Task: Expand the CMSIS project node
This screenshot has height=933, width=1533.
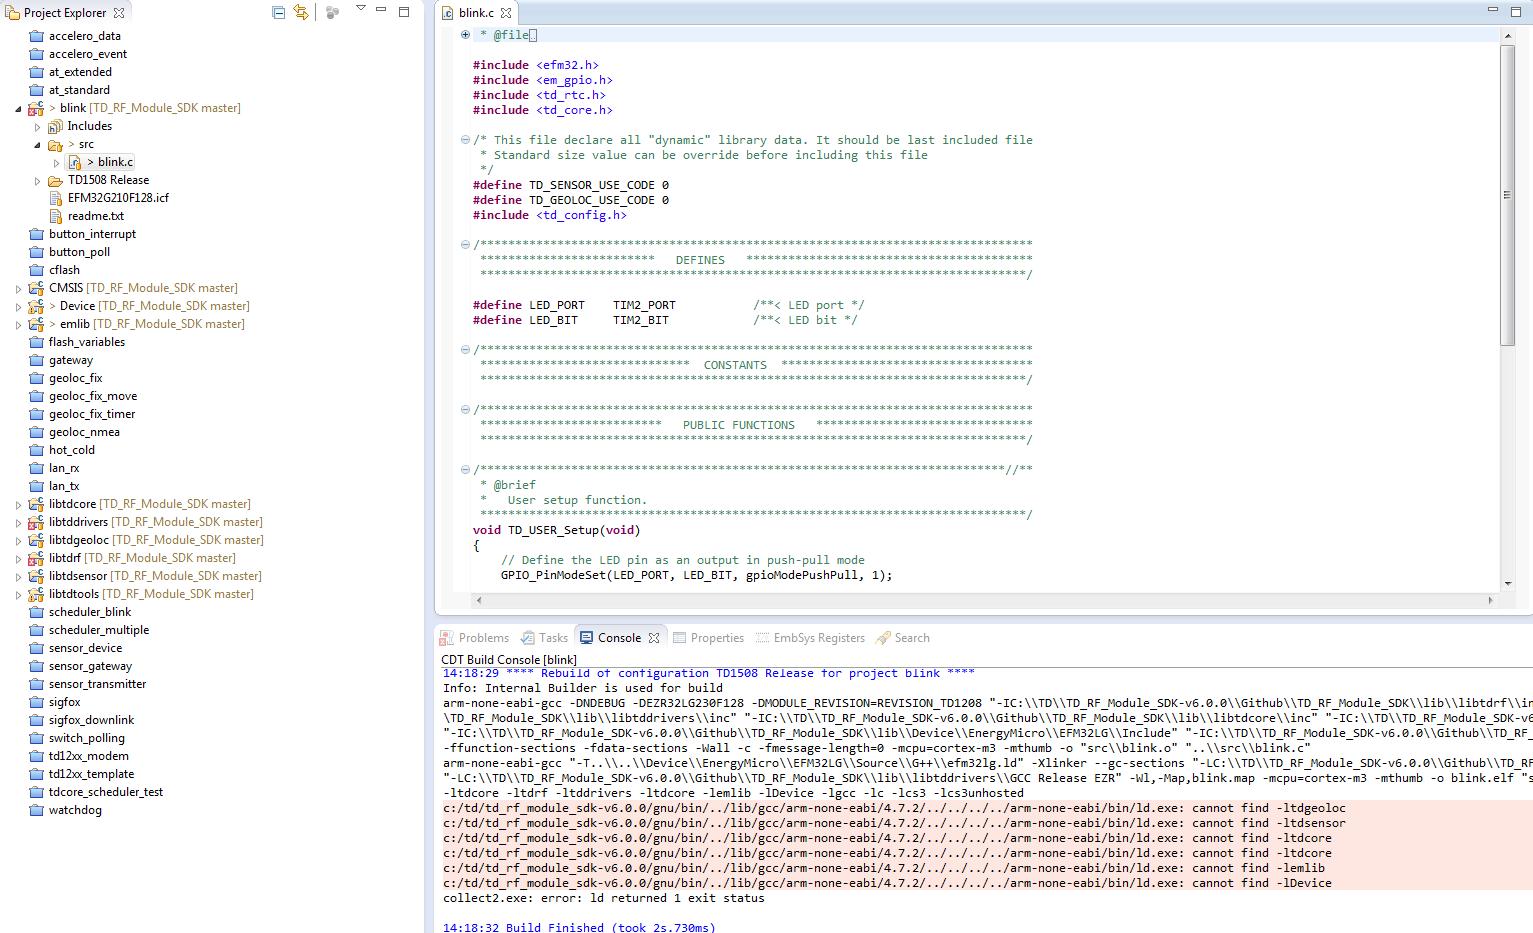Action: coord(18,289)
